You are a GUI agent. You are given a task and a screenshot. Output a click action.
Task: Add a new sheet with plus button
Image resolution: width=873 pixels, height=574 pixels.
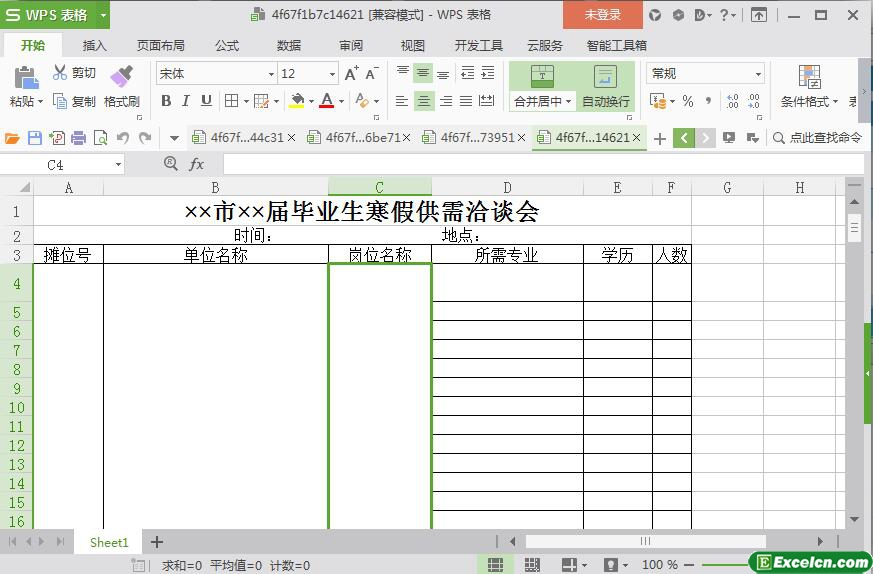click(x=157, y=542)
